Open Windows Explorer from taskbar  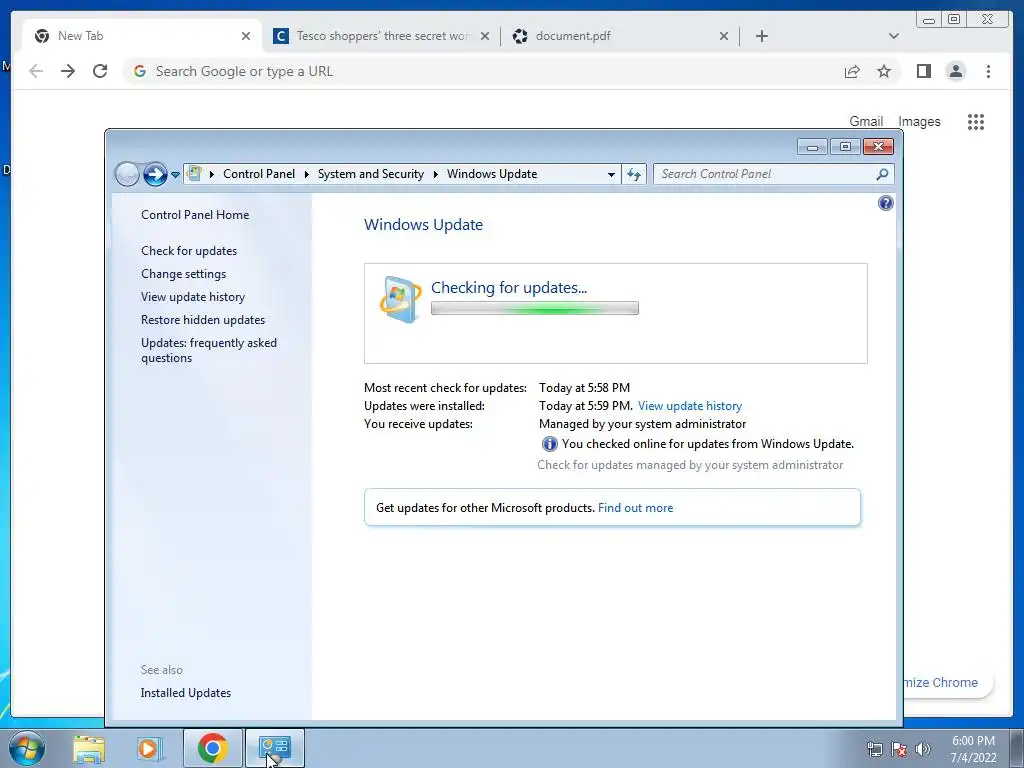(x=89, y=748)
